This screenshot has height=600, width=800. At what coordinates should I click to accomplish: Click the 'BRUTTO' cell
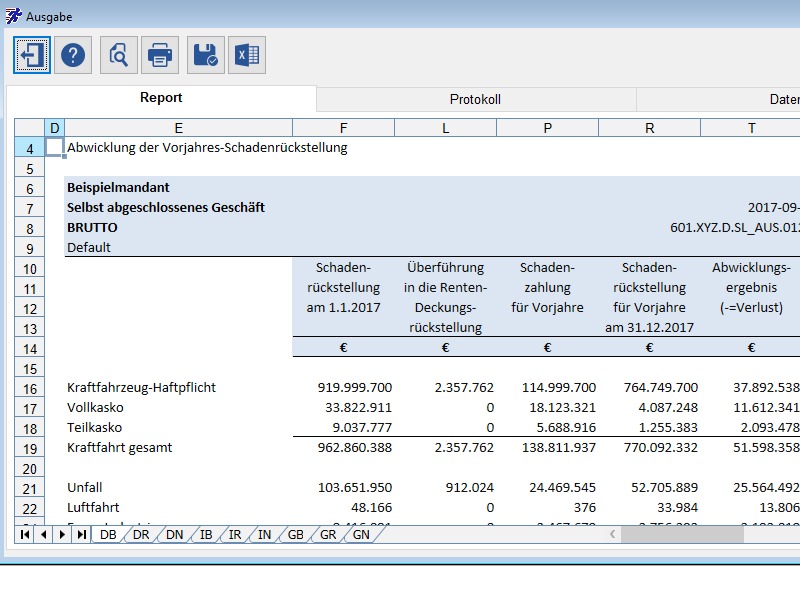pos(92,228)
